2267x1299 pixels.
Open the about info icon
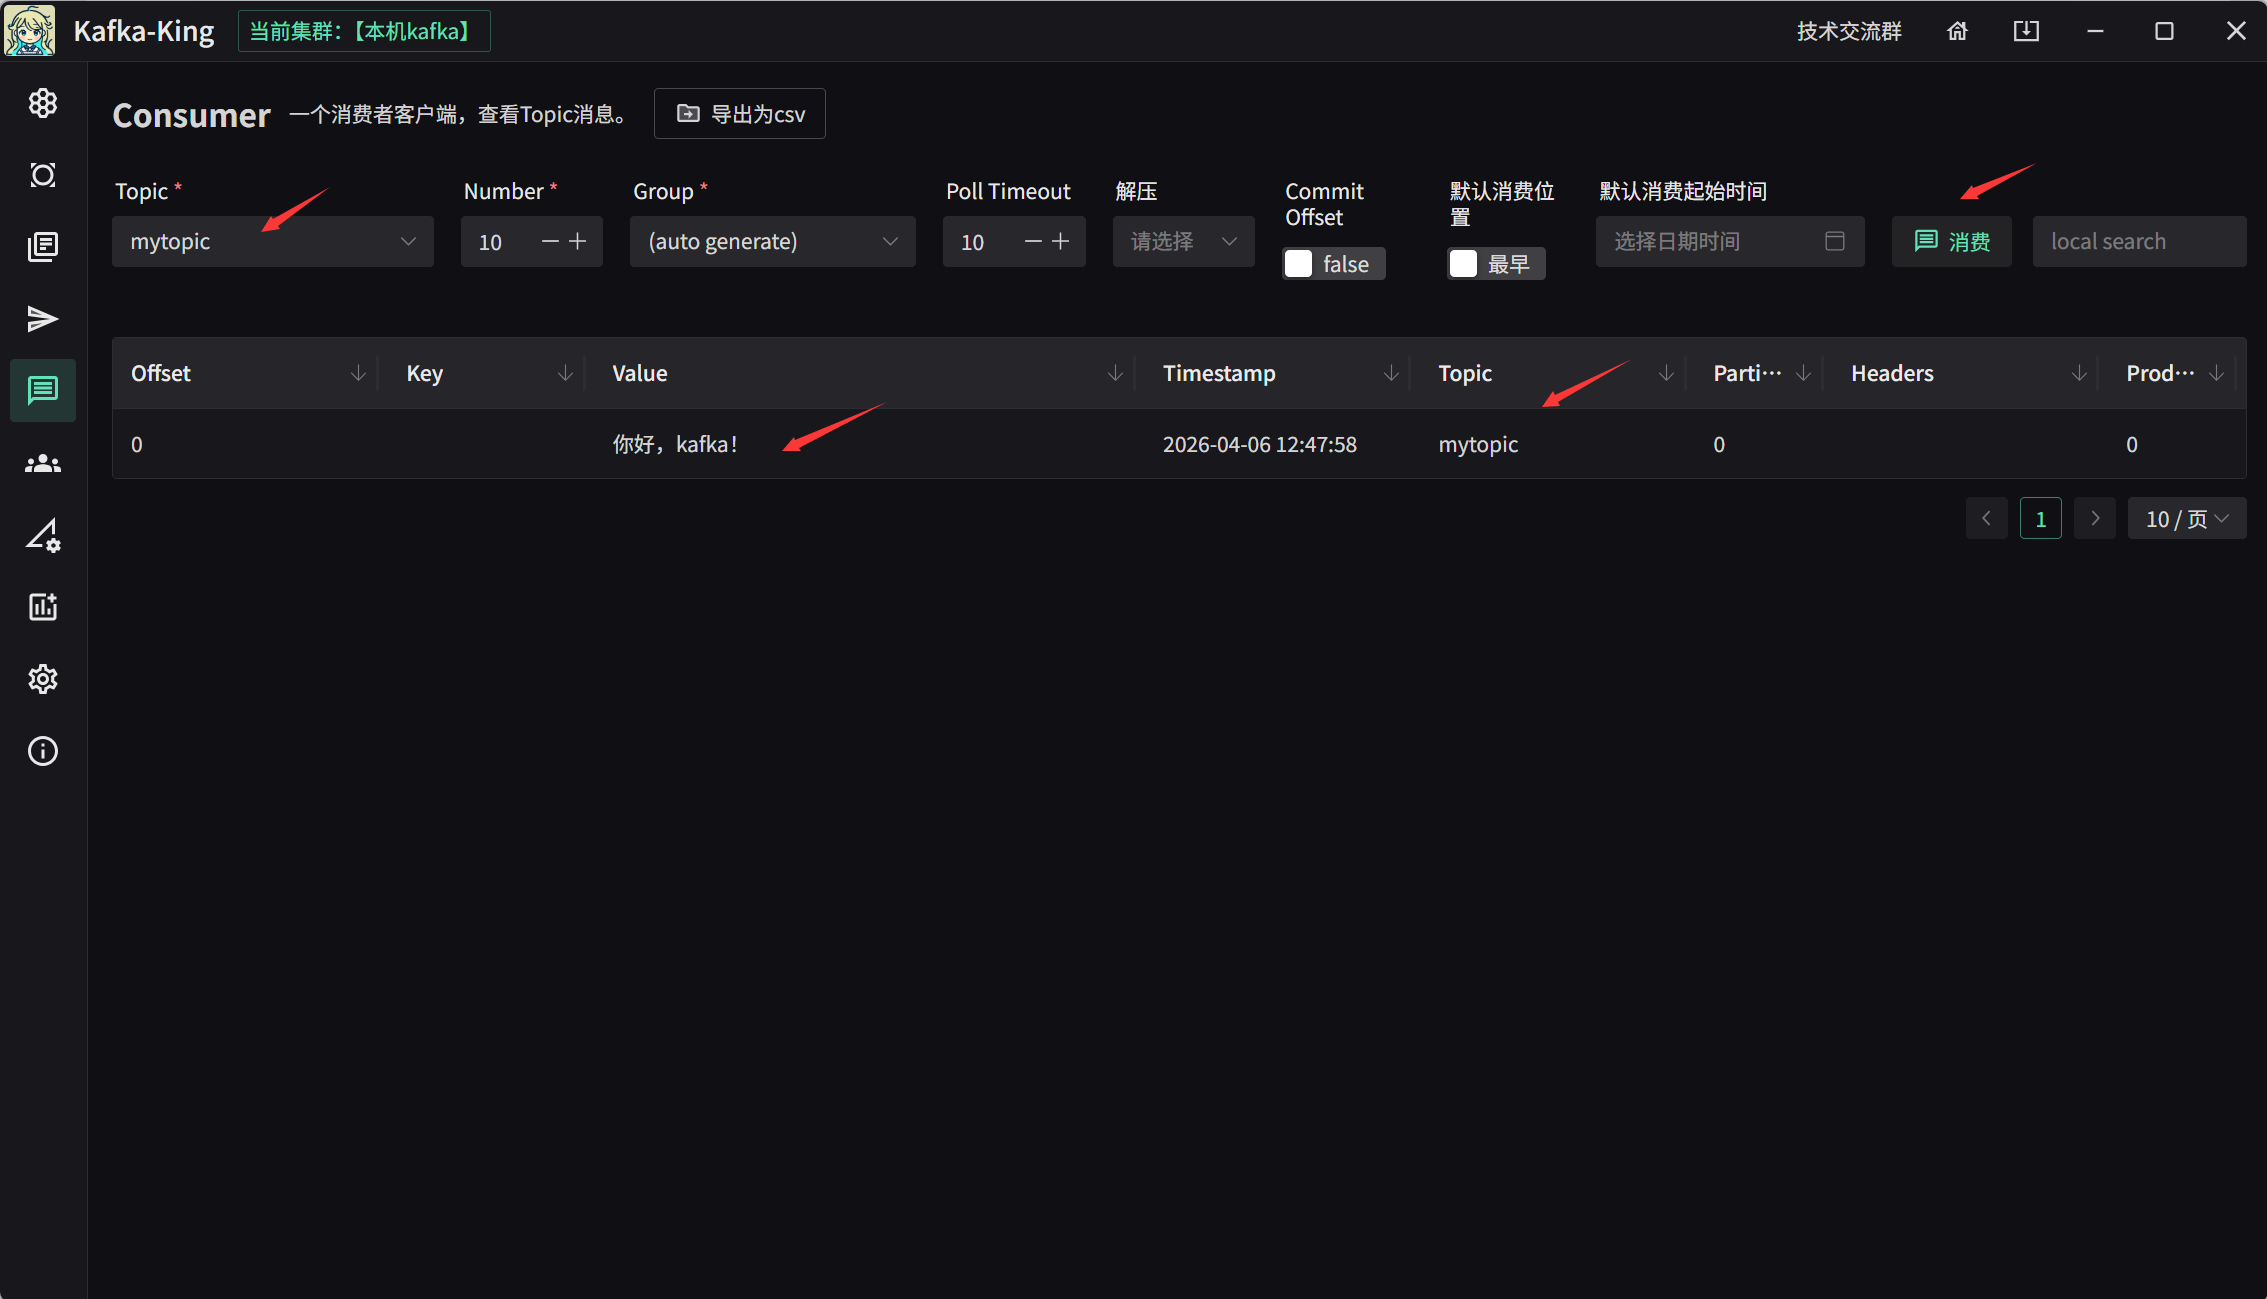pos(42,751)
